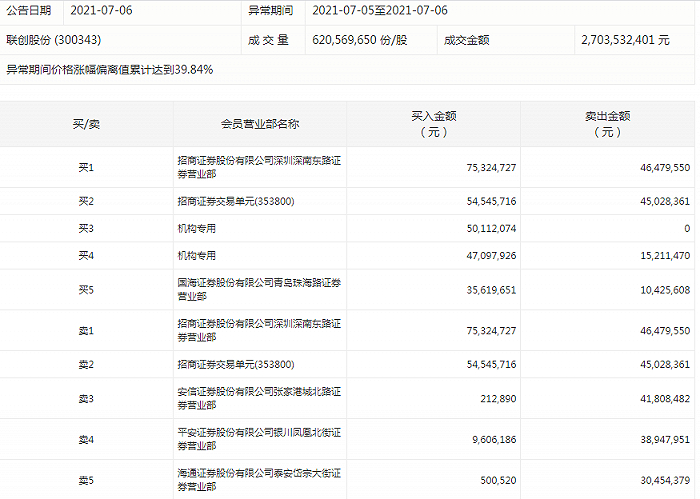Select the sell amount 38,947,951

pos(665,440)
